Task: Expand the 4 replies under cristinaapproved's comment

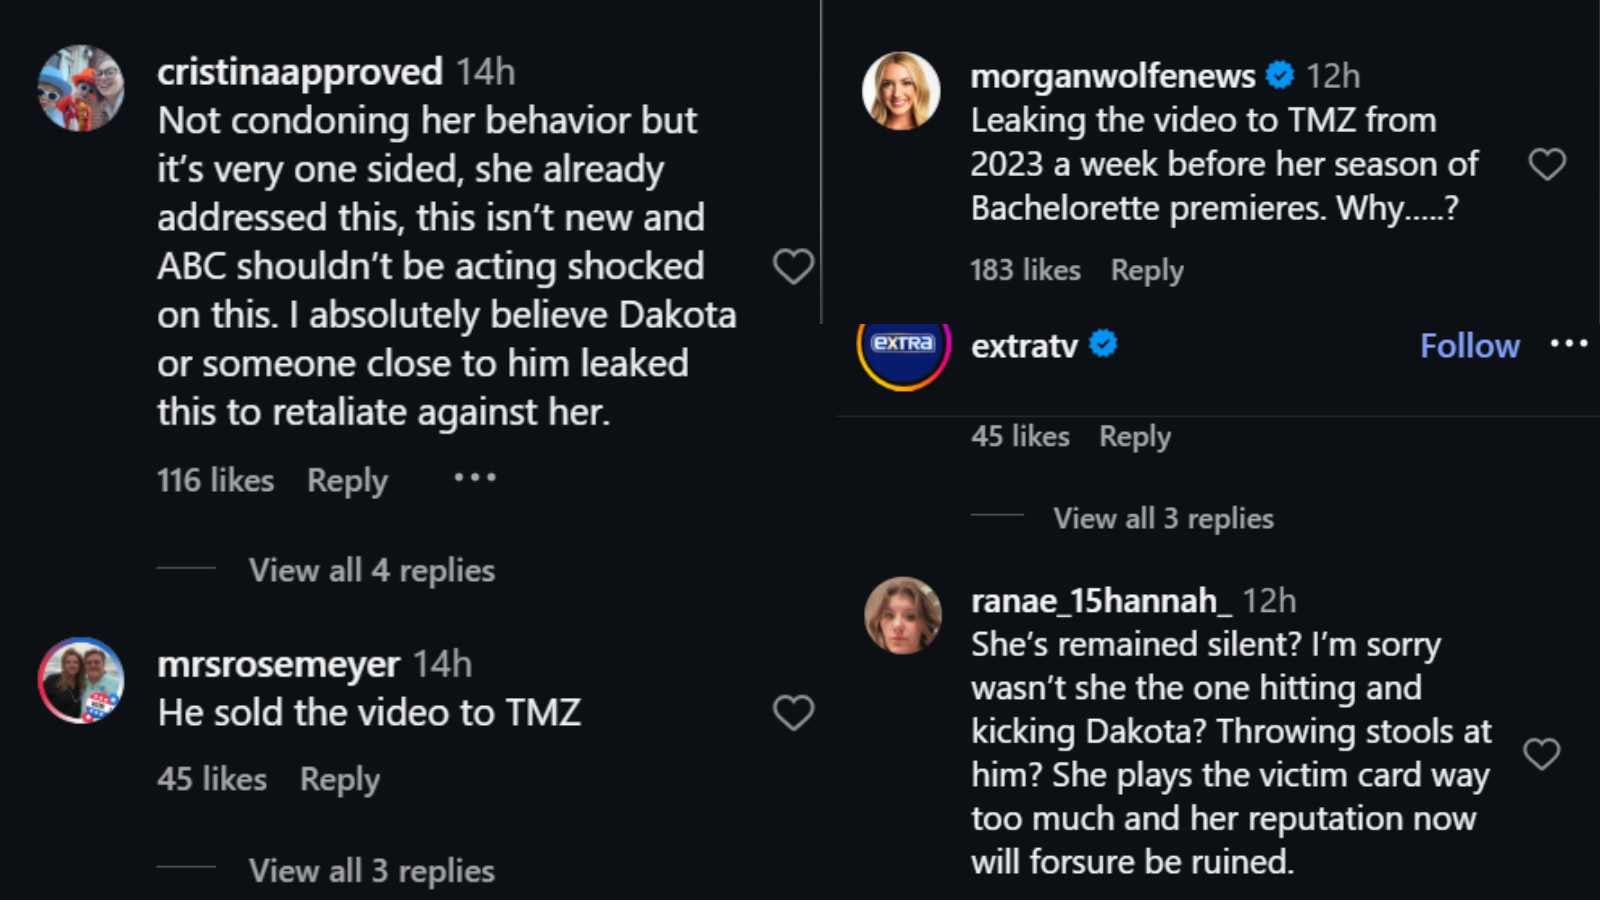Action: pyautogui.click(x=371, y=570)
